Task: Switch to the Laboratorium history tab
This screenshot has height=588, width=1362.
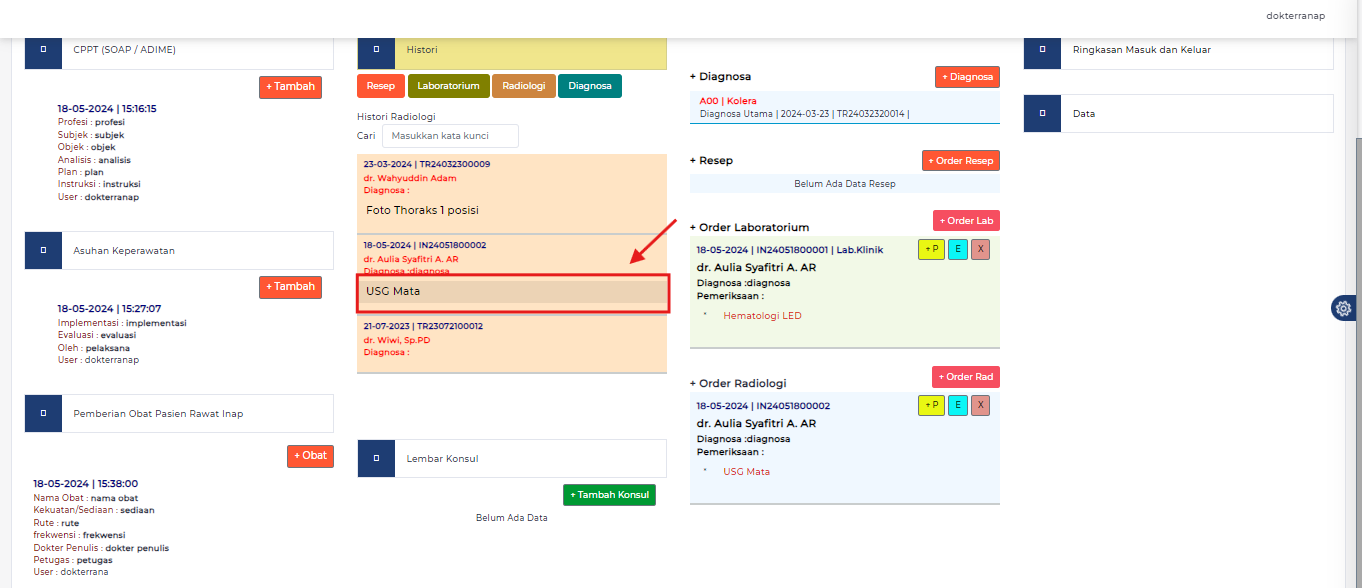Action: 448,86
